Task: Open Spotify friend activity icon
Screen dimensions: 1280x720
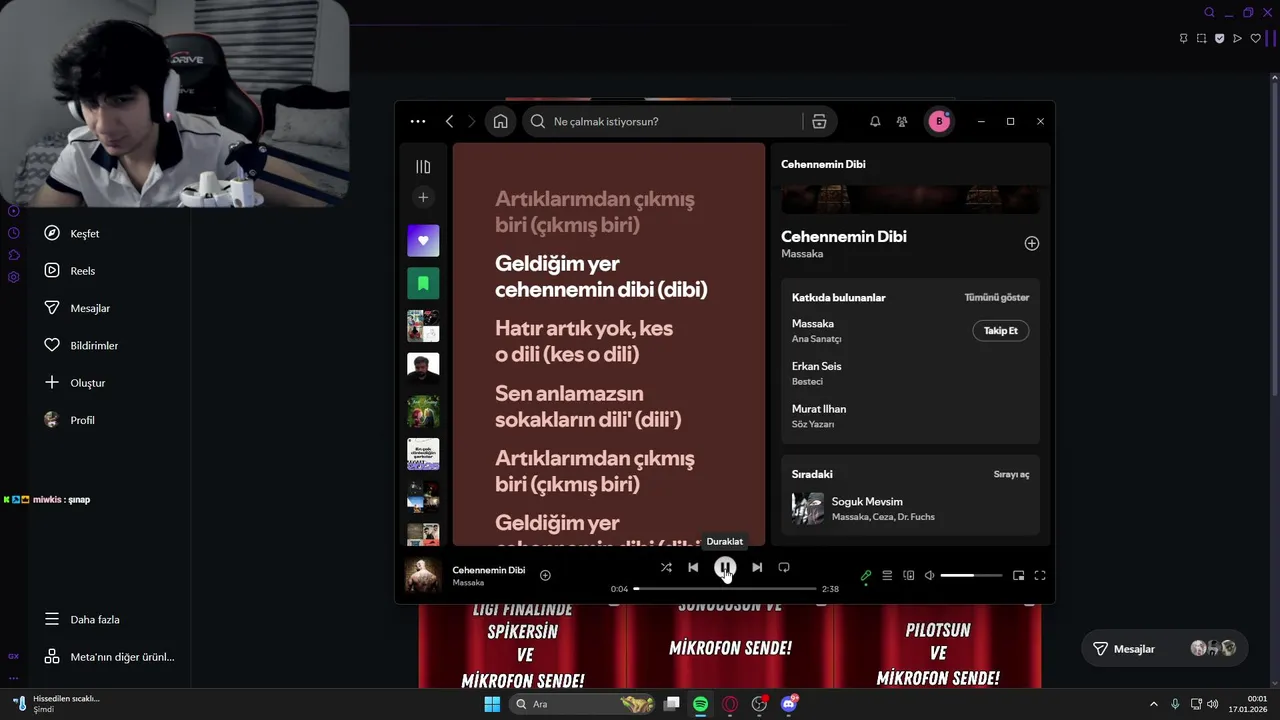Action: [x=902, y=121]
